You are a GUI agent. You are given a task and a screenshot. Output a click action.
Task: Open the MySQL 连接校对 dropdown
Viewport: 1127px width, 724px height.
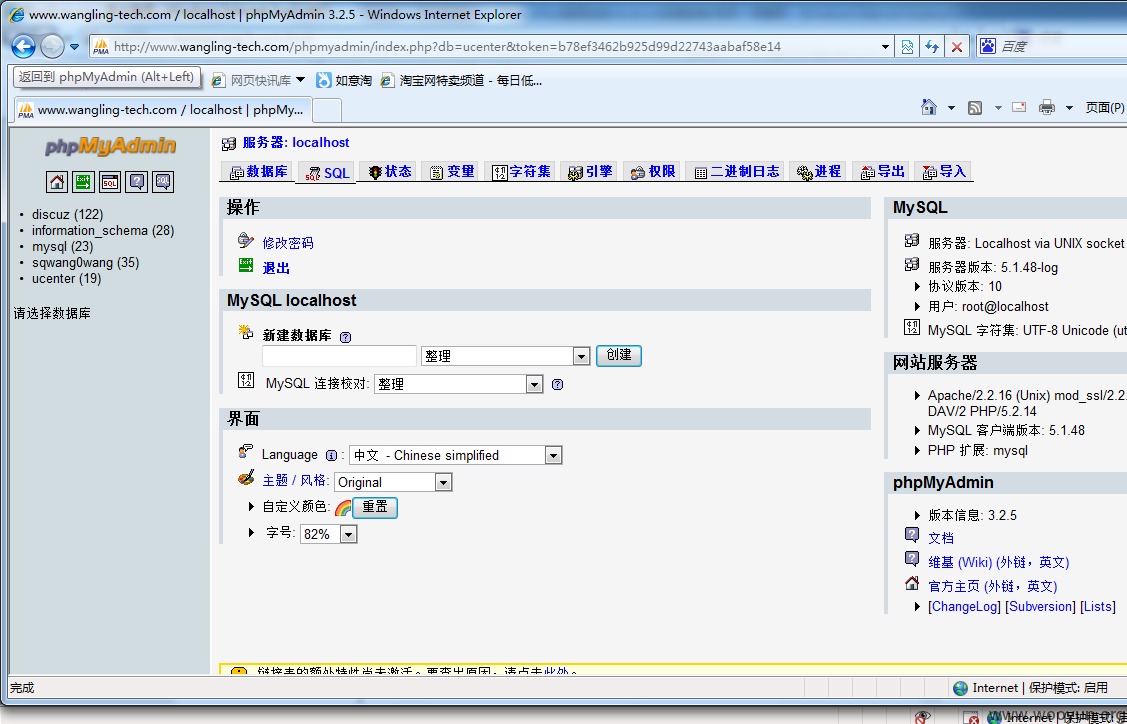[x=459, y=385]
